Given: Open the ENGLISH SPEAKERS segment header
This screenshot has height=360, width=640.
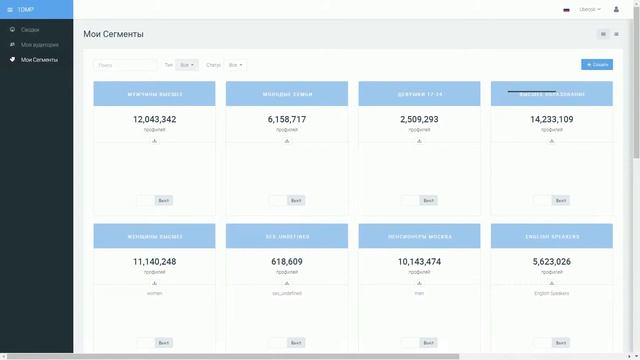Looking at the screenshot, I should [551, 236].
